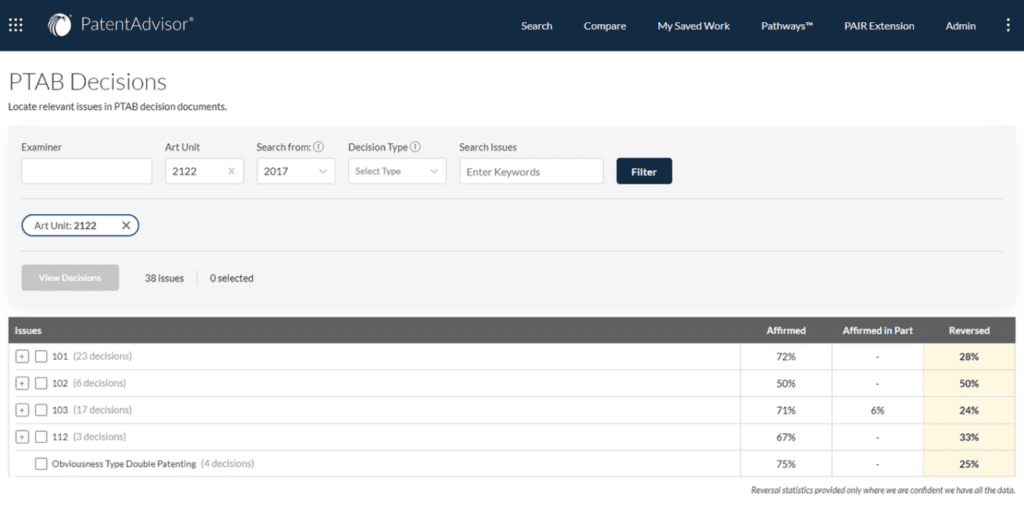Open the app grid menu icon
The image size is (1024, 505).
(x=16, y=25)
